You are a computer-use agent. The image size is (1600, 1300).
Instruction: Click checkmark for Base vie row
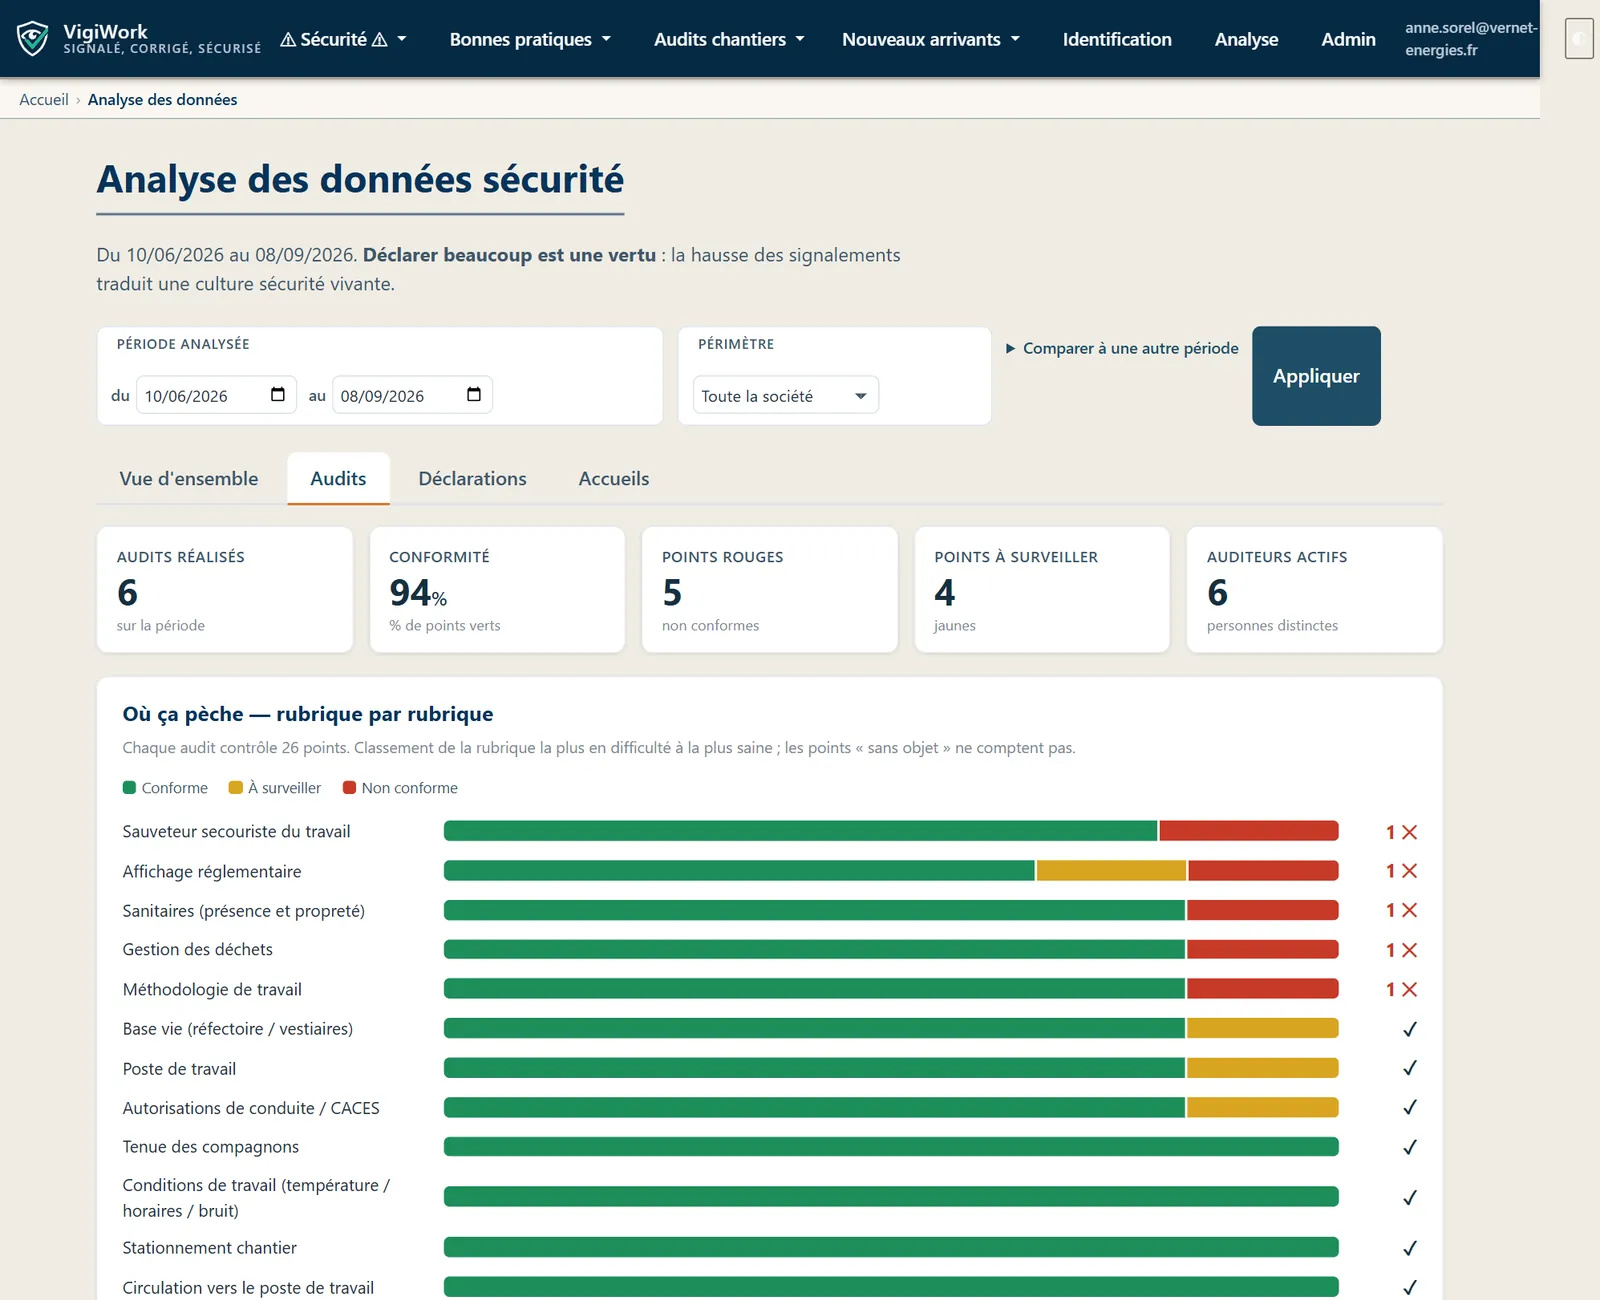pos(1410,1029)
